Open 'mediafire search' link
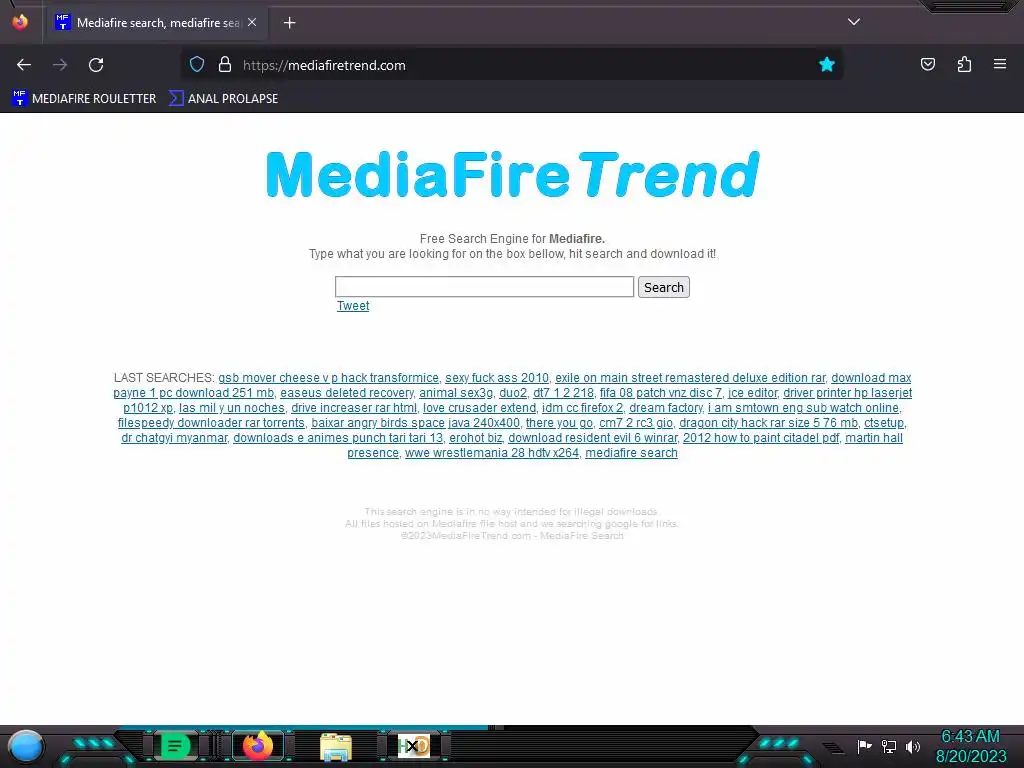This screenshot has width=1024, height=768. point(632,453)
